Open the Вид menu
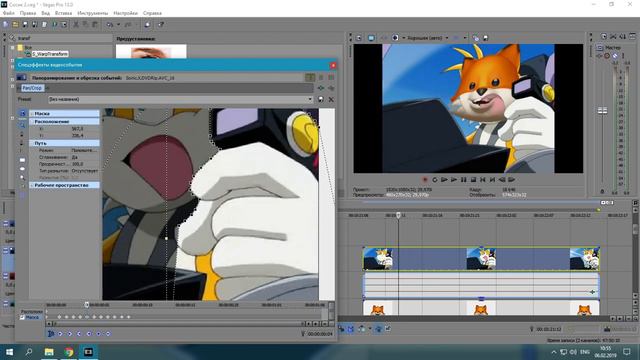 [x=45, y=13]
